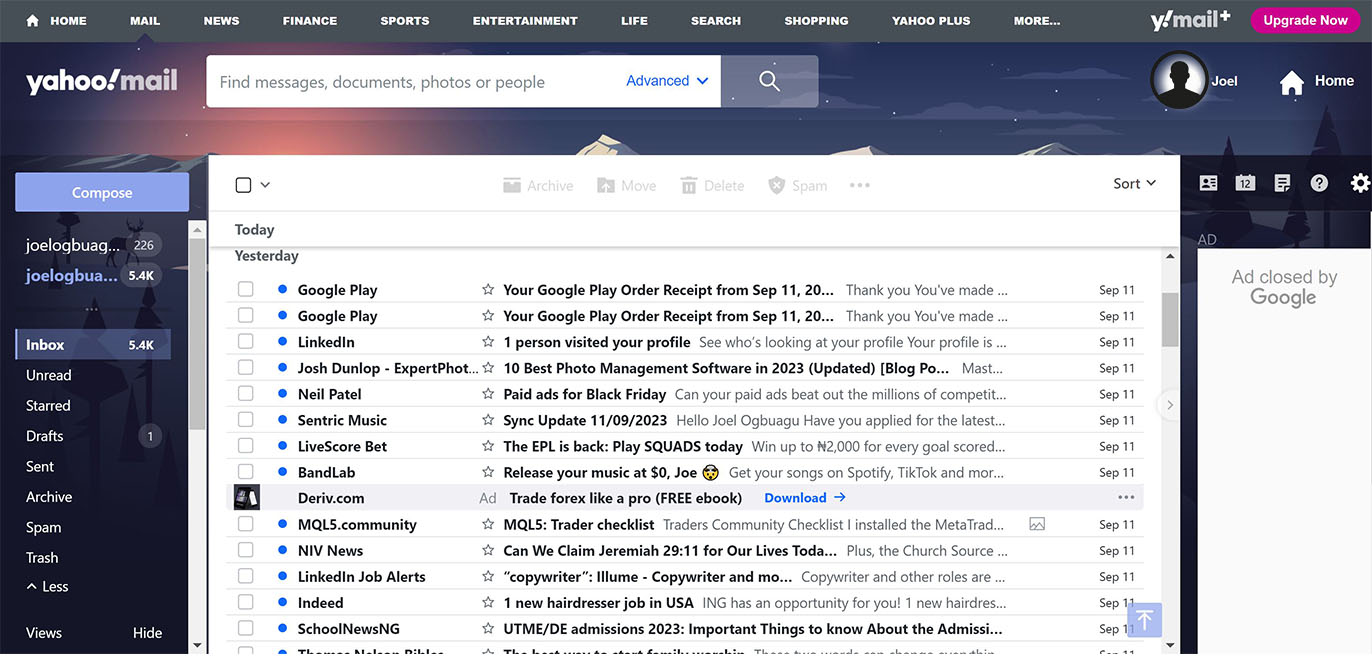Select the SchoolNewsNG email checkbox
1372x672 pixels.
point(246,628)
